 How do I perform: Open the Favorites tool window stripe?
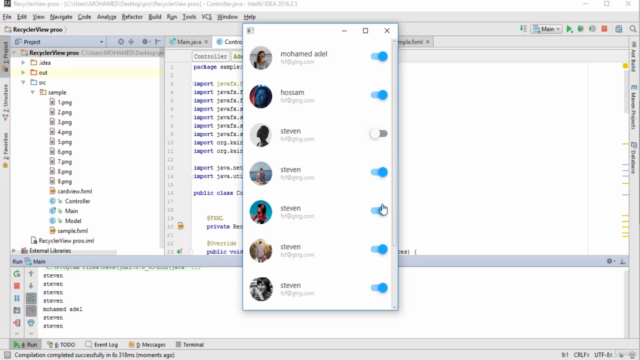5,150
